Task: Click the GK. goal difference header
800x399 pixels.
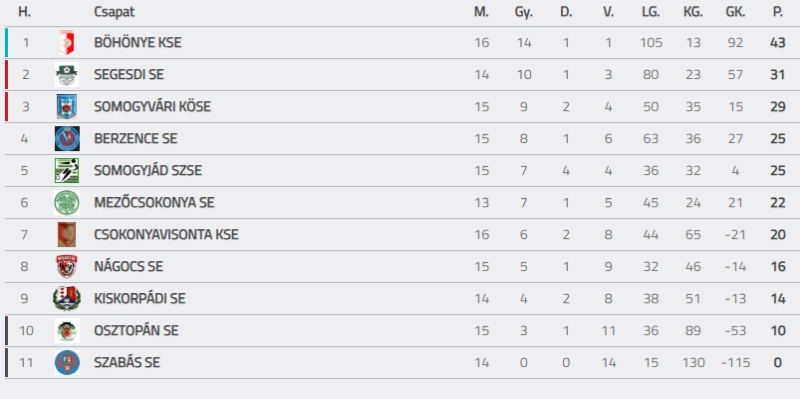Action: (735, 12)
